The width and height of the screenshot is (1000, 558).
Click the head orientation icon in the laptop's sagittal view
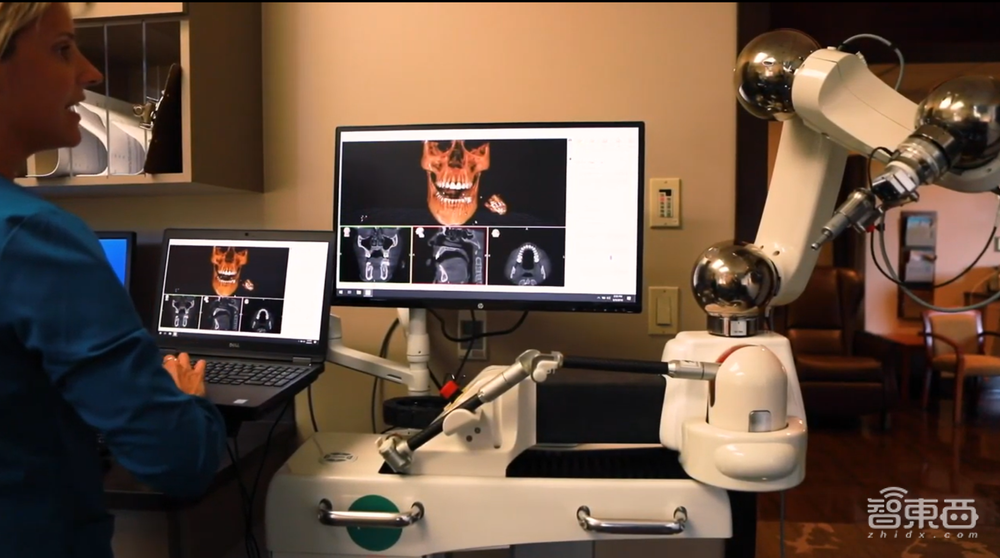[x=207, y=301]
